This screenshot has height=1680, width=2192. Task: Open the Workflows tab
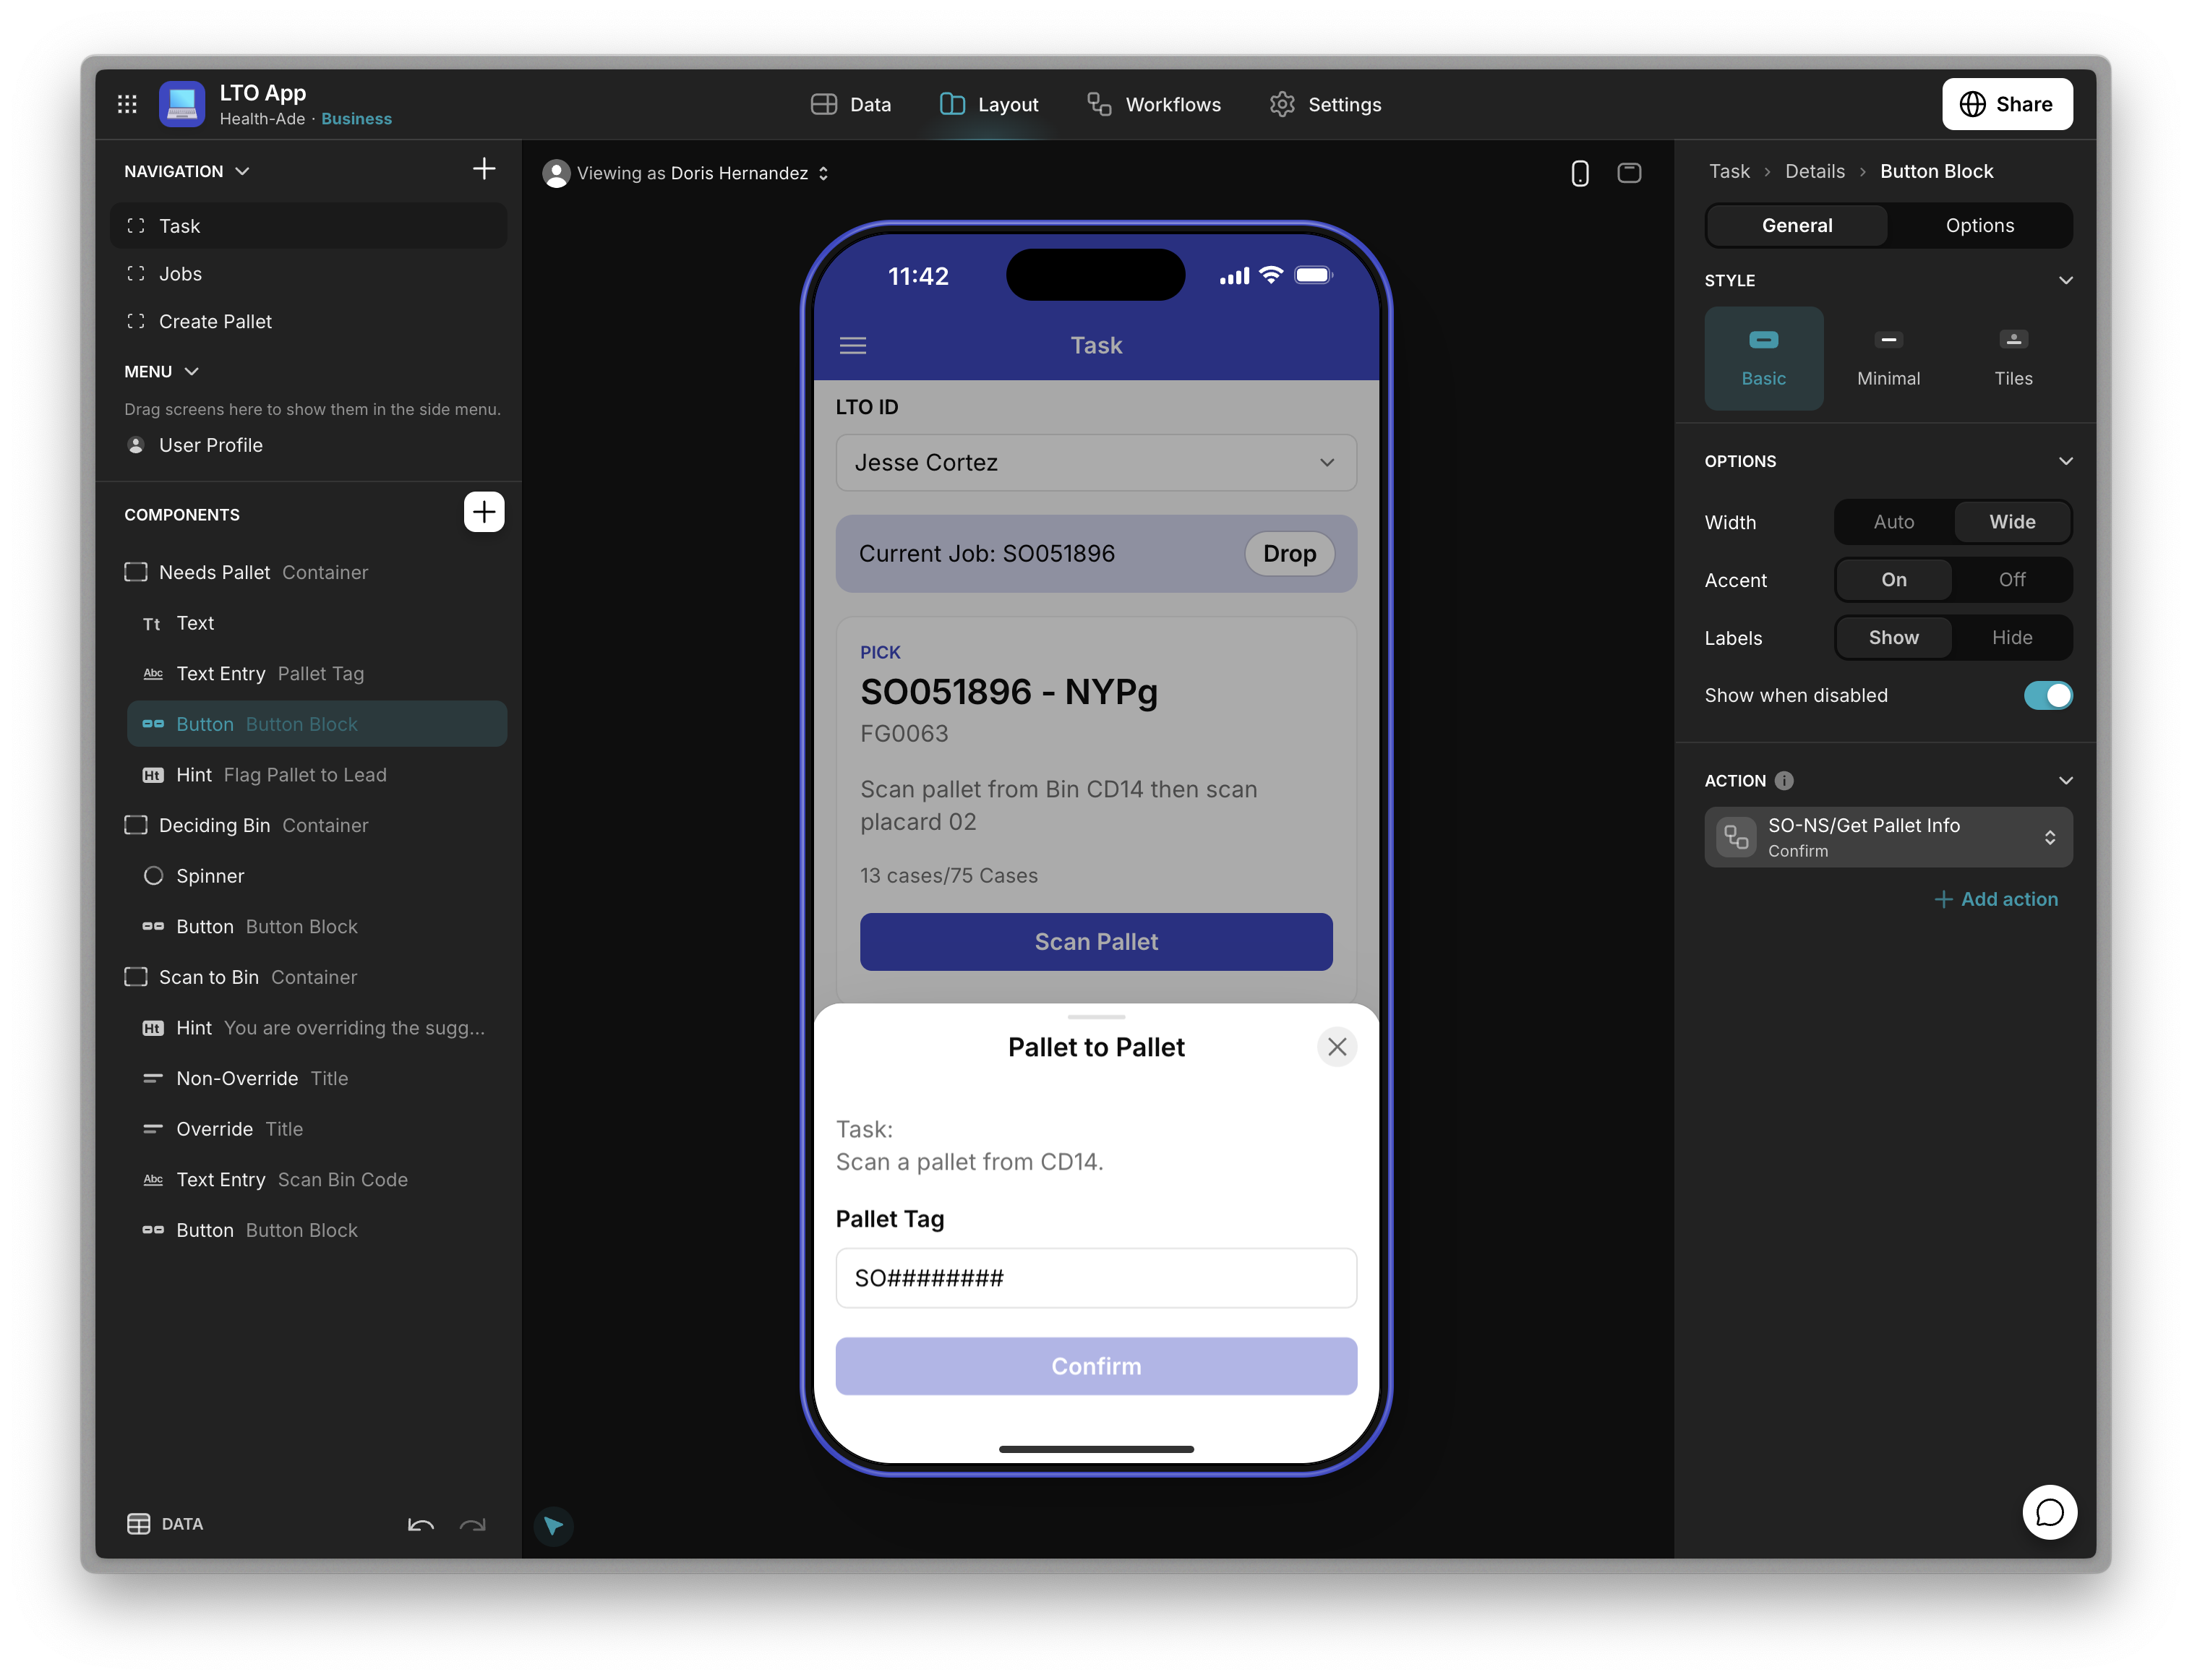(1154, 105)
